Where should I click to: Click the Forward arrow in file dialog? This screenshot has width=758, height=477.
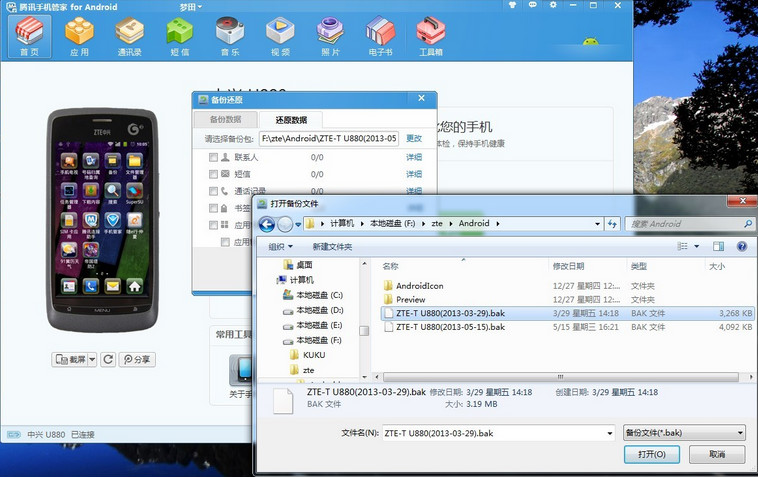pyautogui.click(x=285, y=224)
